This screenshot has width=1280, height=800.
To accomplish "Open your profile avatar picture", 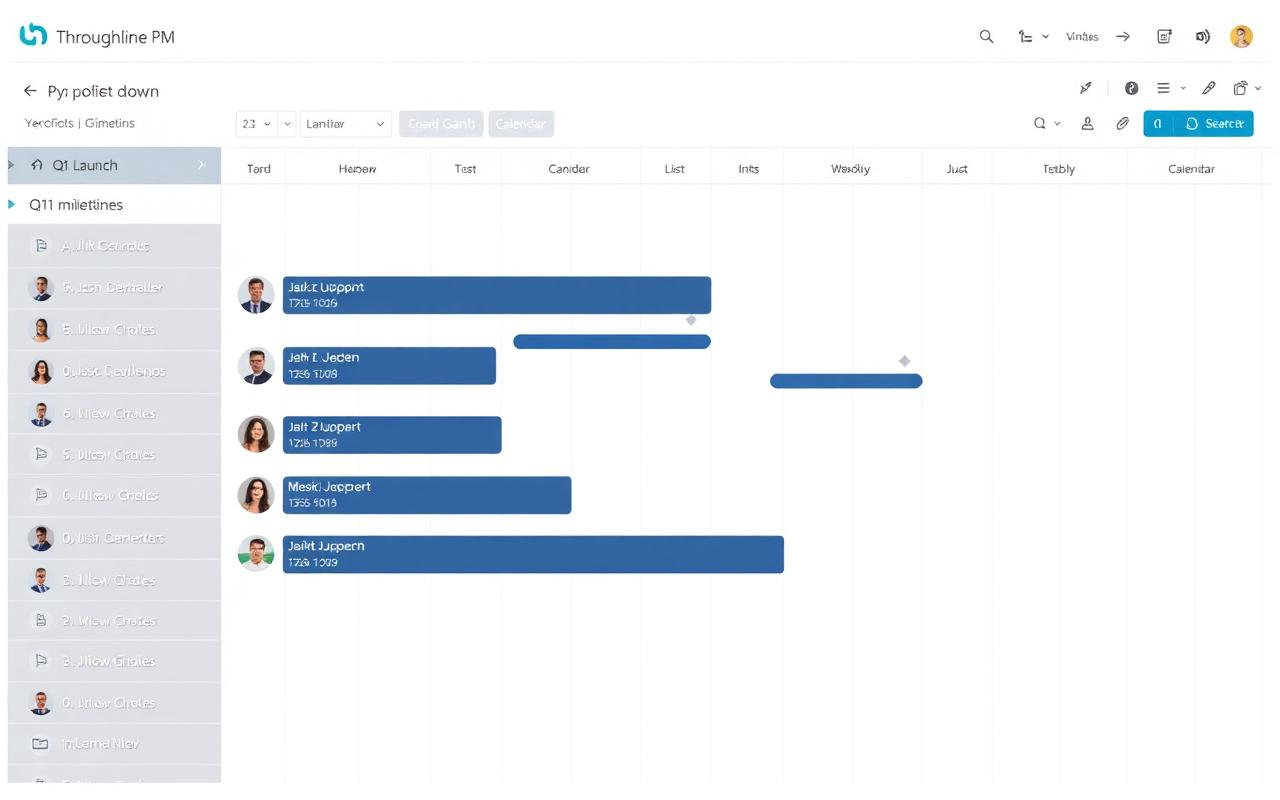I will click(1241, 36).
